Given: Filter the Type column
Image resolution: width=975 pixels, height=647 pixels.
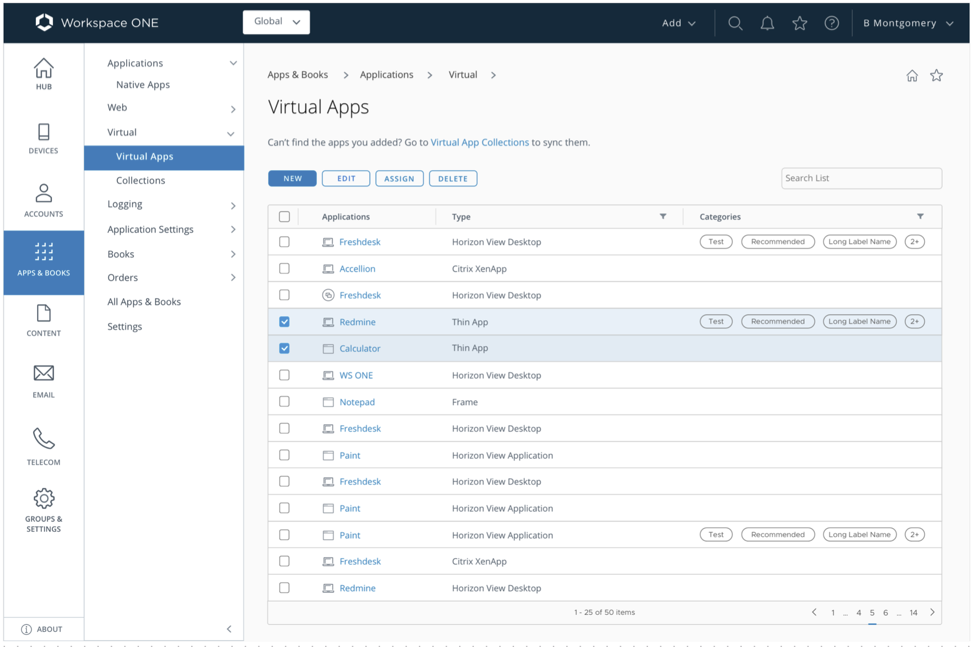Looking at the screenshot, I should click(x=663, y=216).
